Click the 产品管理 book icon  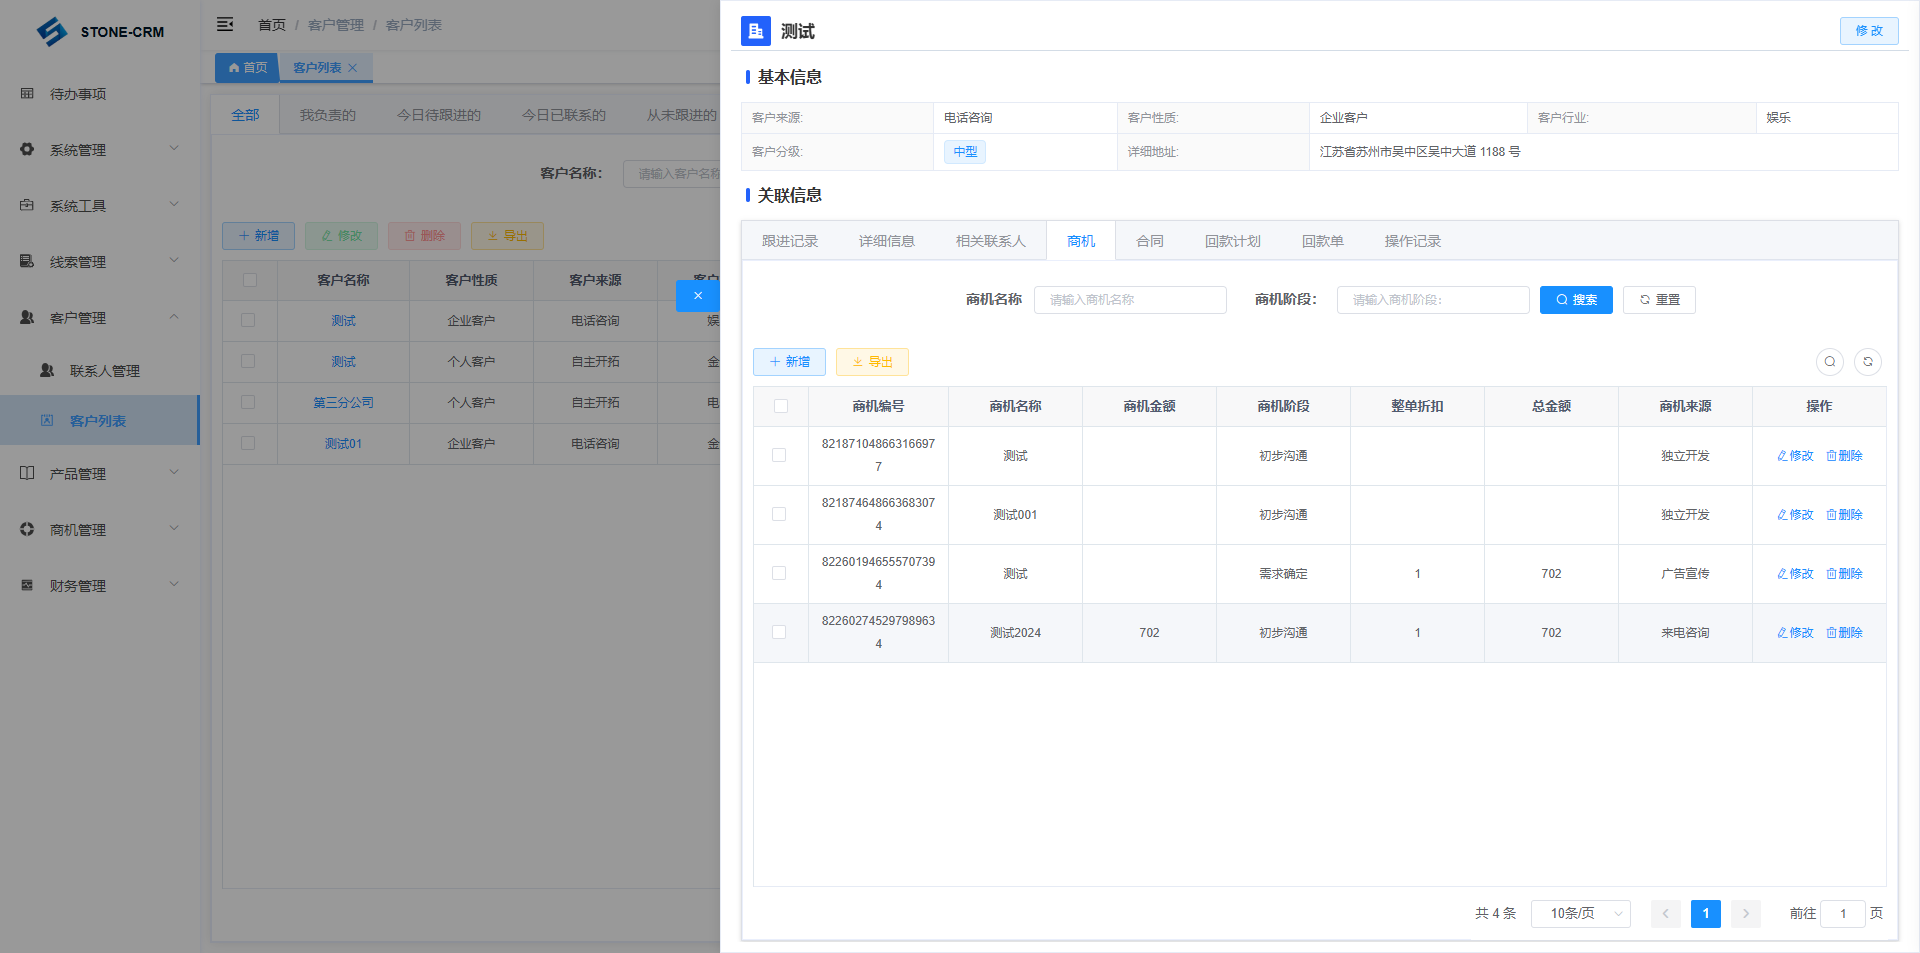(27, 473)
